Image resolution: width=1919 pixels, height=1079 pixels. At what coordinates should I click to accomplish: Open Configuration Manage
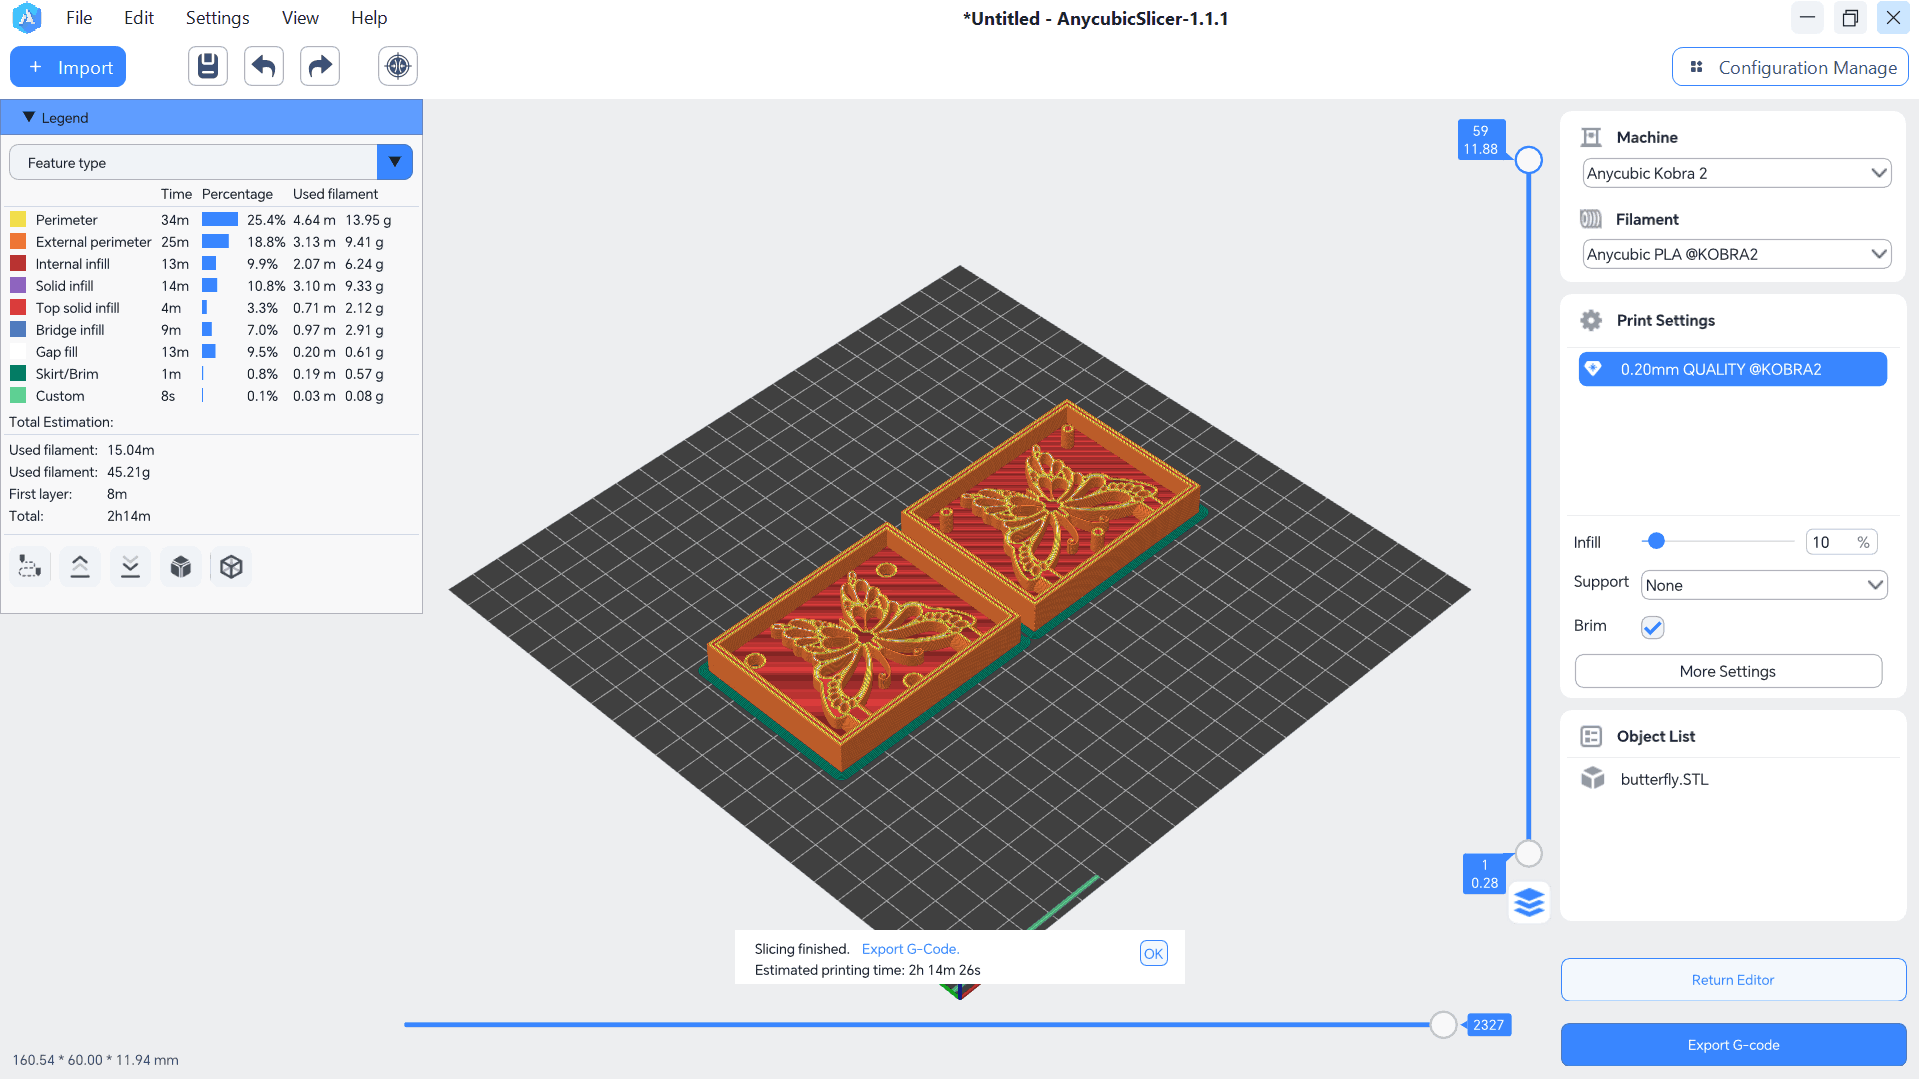[x=1790, y=67]
